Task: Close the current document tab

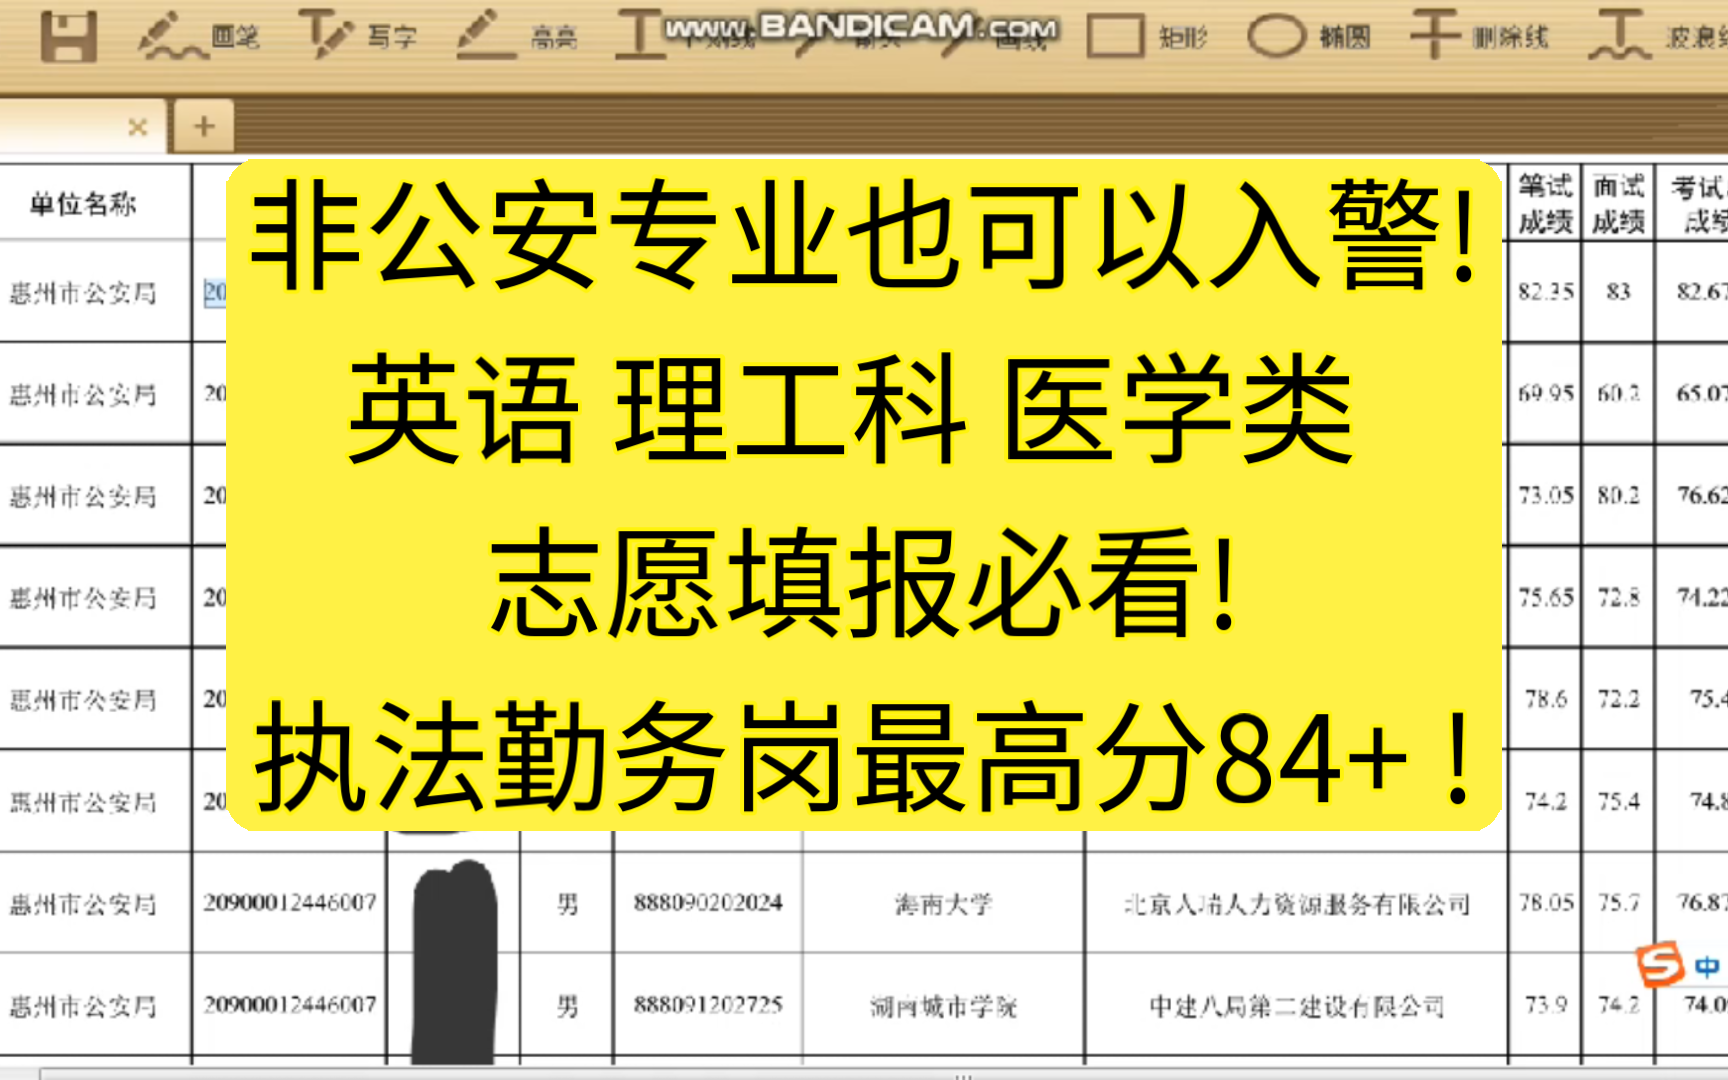Action: click(x=138, y=127)
